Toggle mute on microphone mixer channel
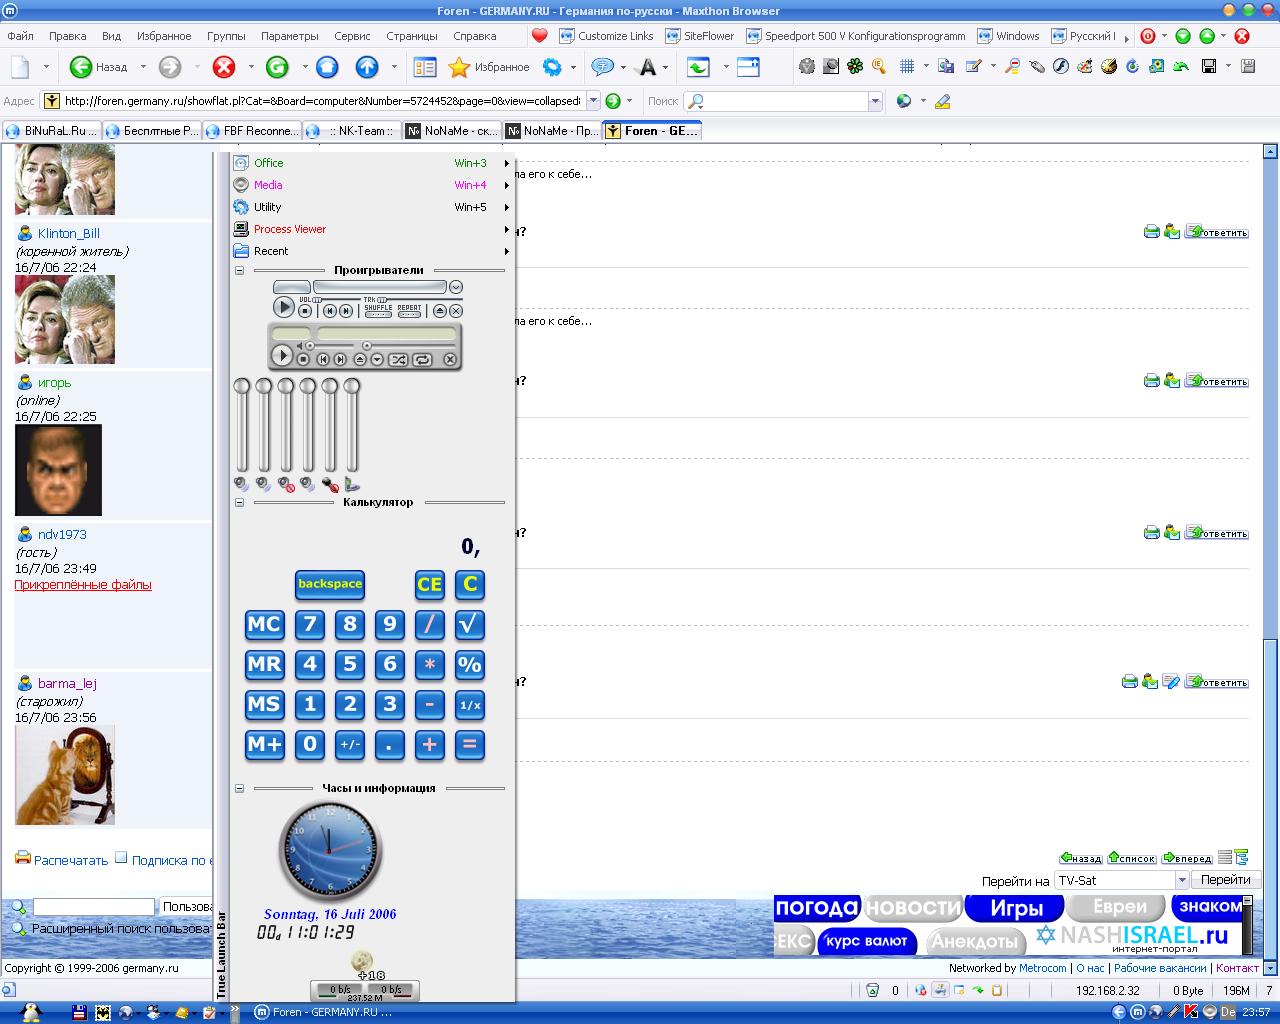The image size is (1280, 1024). point(330,484)
